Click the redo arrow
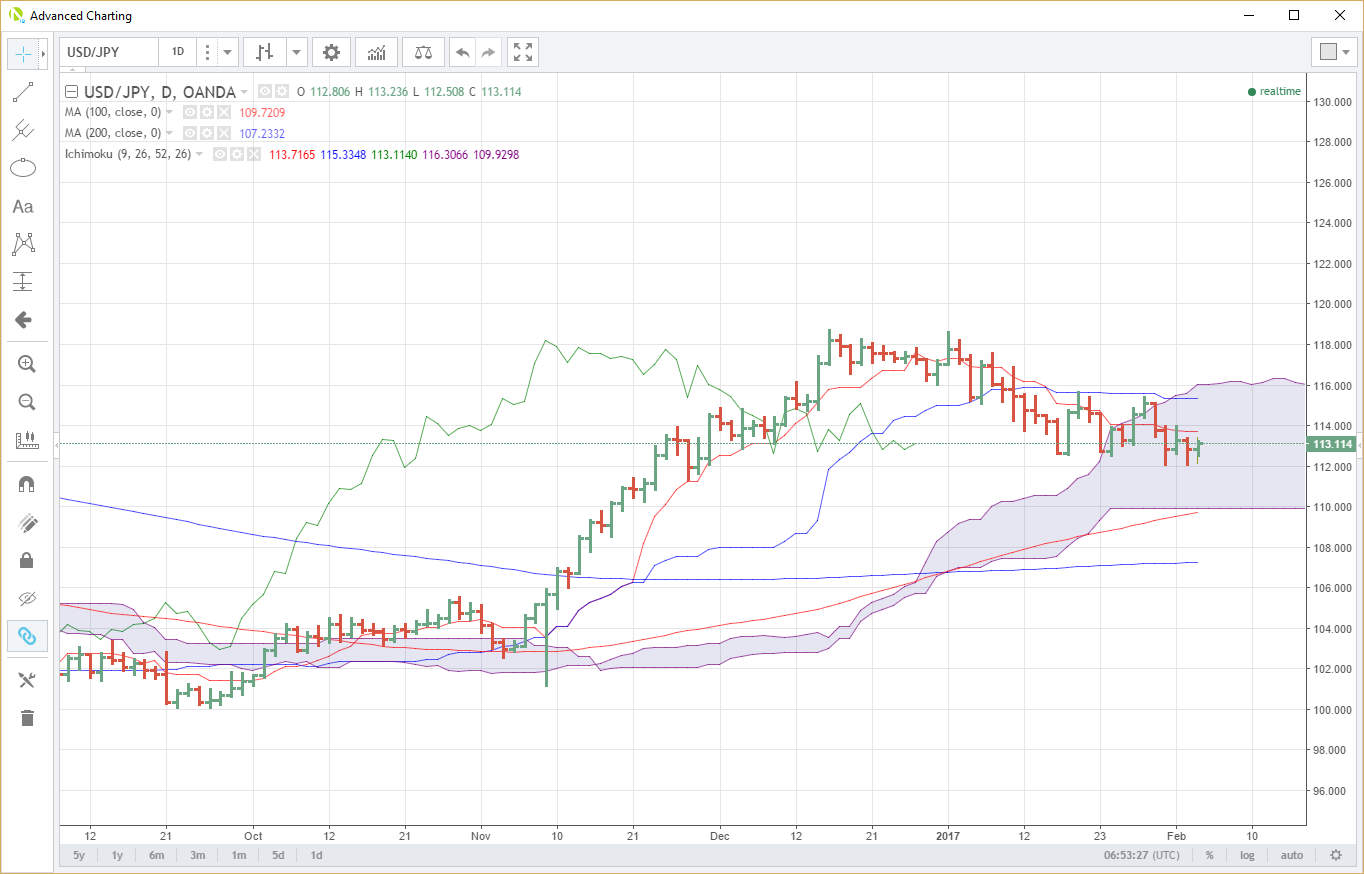Image resolution: width=1364 pixels, height=874 pixels. point(488,52)
